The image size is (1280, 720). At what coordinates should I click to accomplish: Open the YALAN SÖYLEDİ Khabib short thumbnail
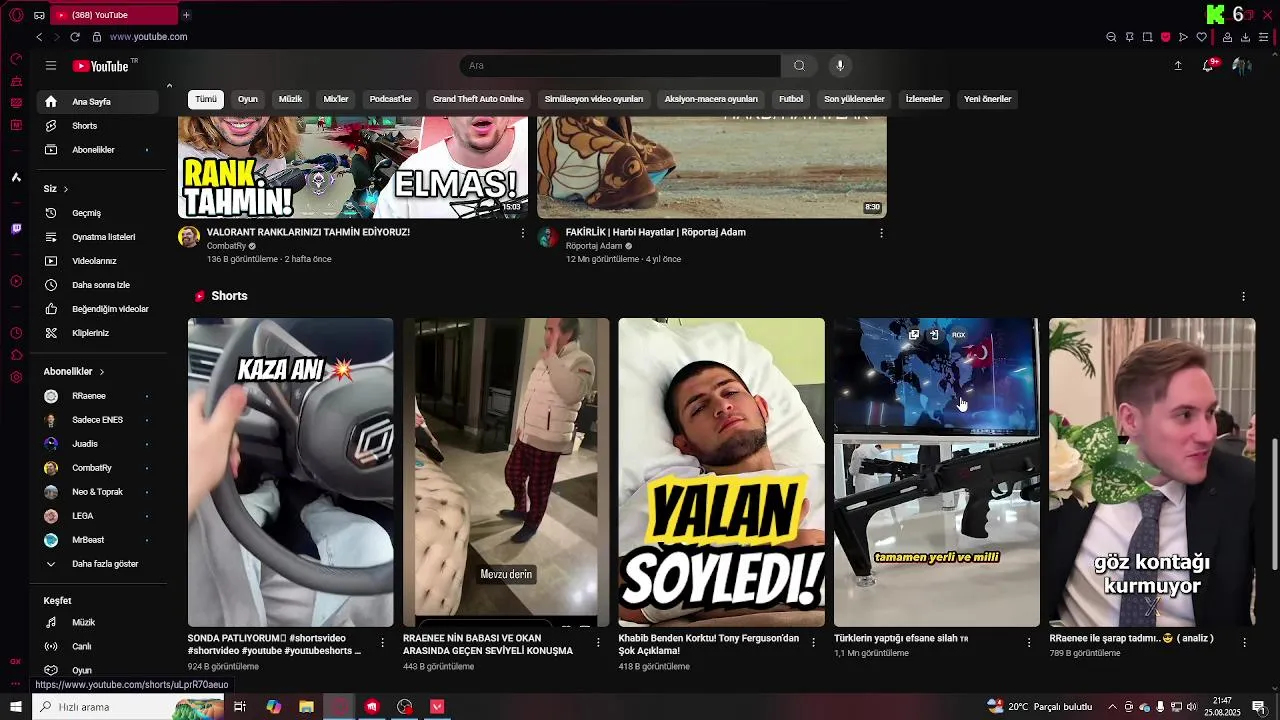[x=721, y=472]
